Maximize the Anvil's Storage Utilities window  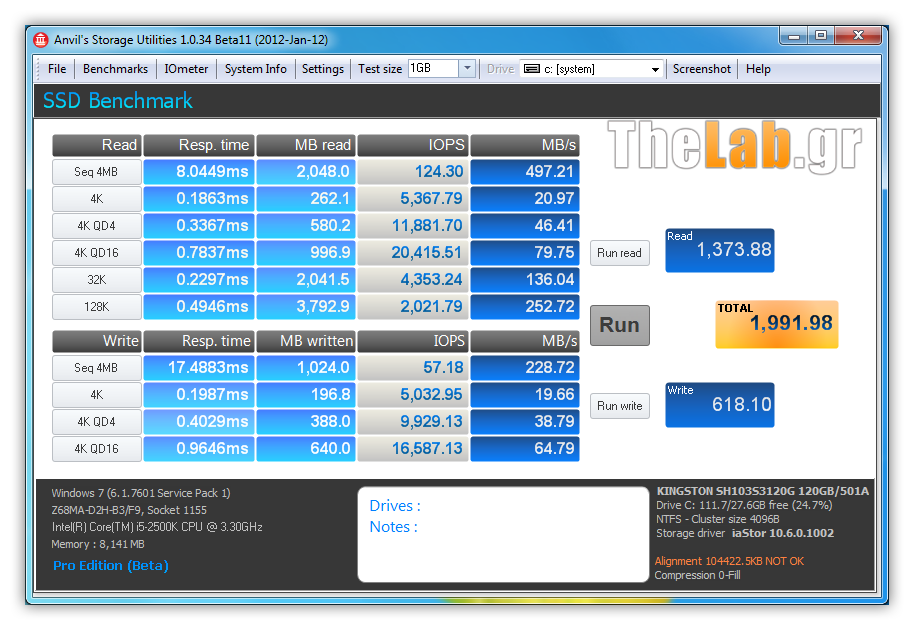821,36
